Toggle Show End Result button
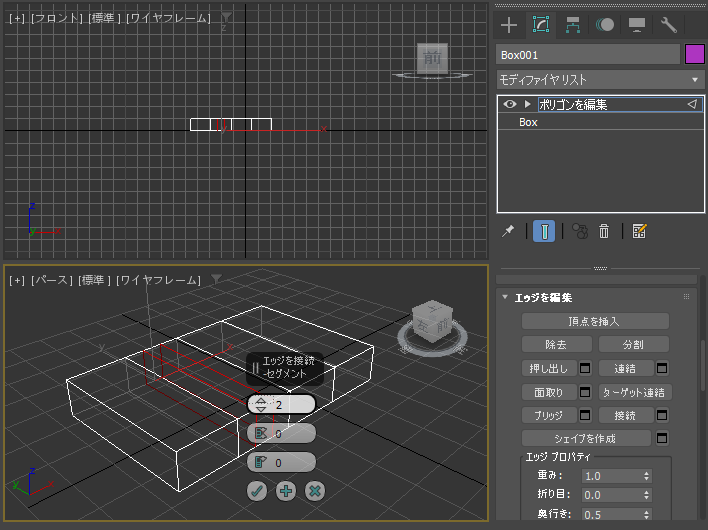 (544, 231)
